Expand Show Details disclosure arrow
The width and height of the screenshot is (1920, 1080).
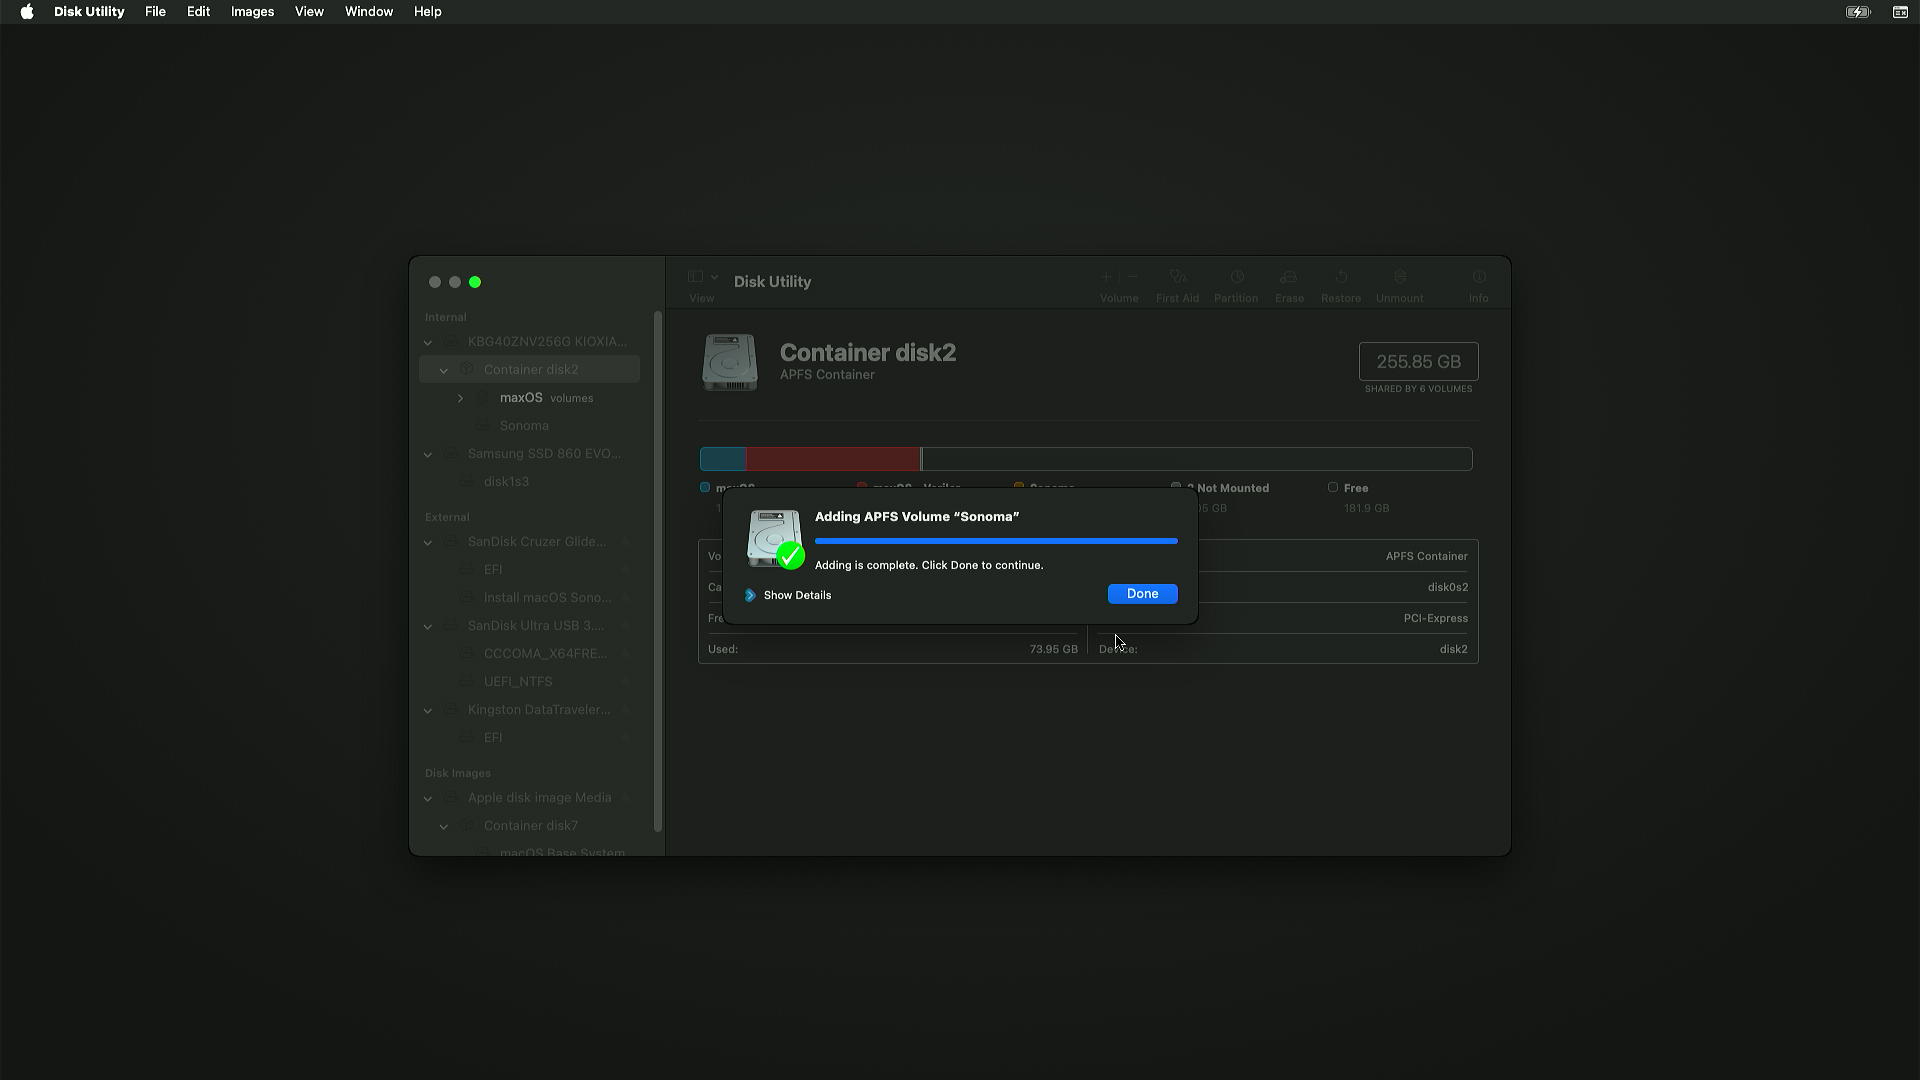point(750,595)
